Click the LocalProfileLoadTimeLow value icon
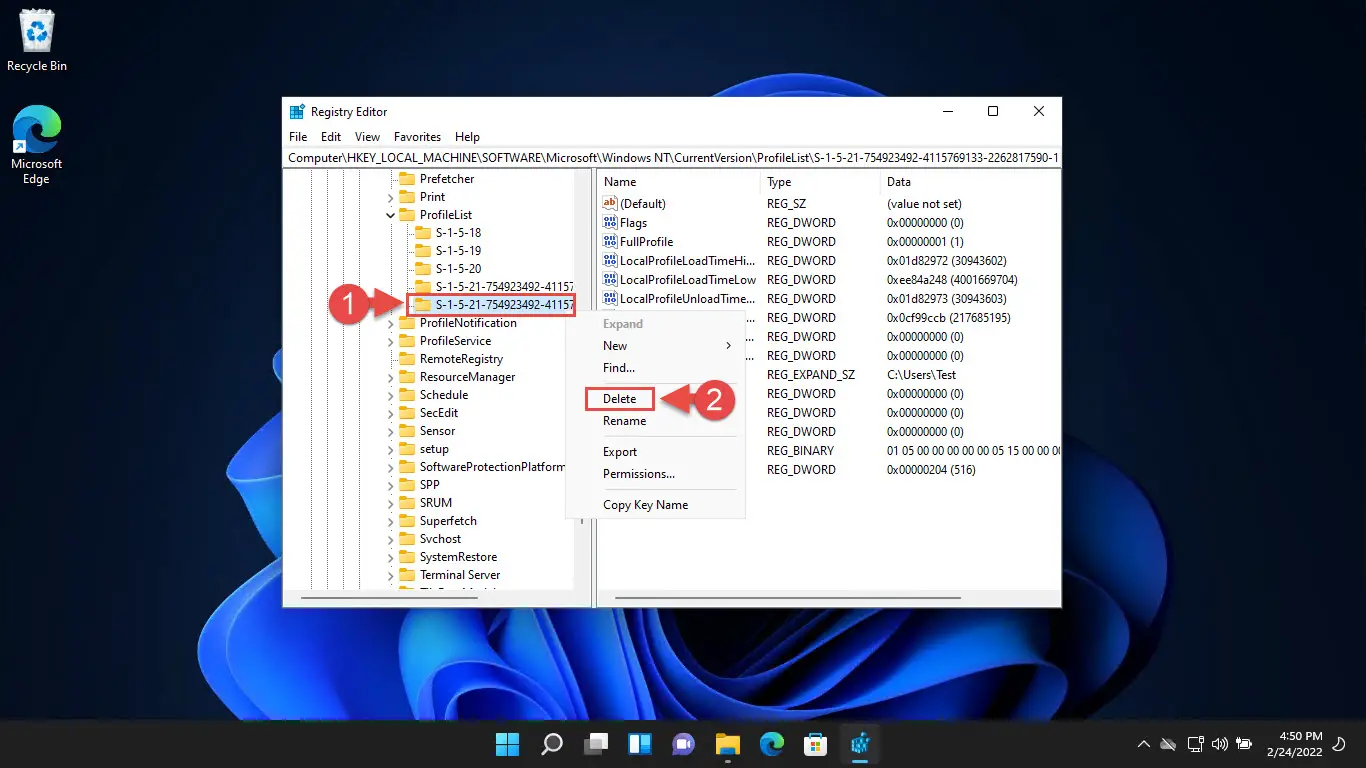 (610, 280)
